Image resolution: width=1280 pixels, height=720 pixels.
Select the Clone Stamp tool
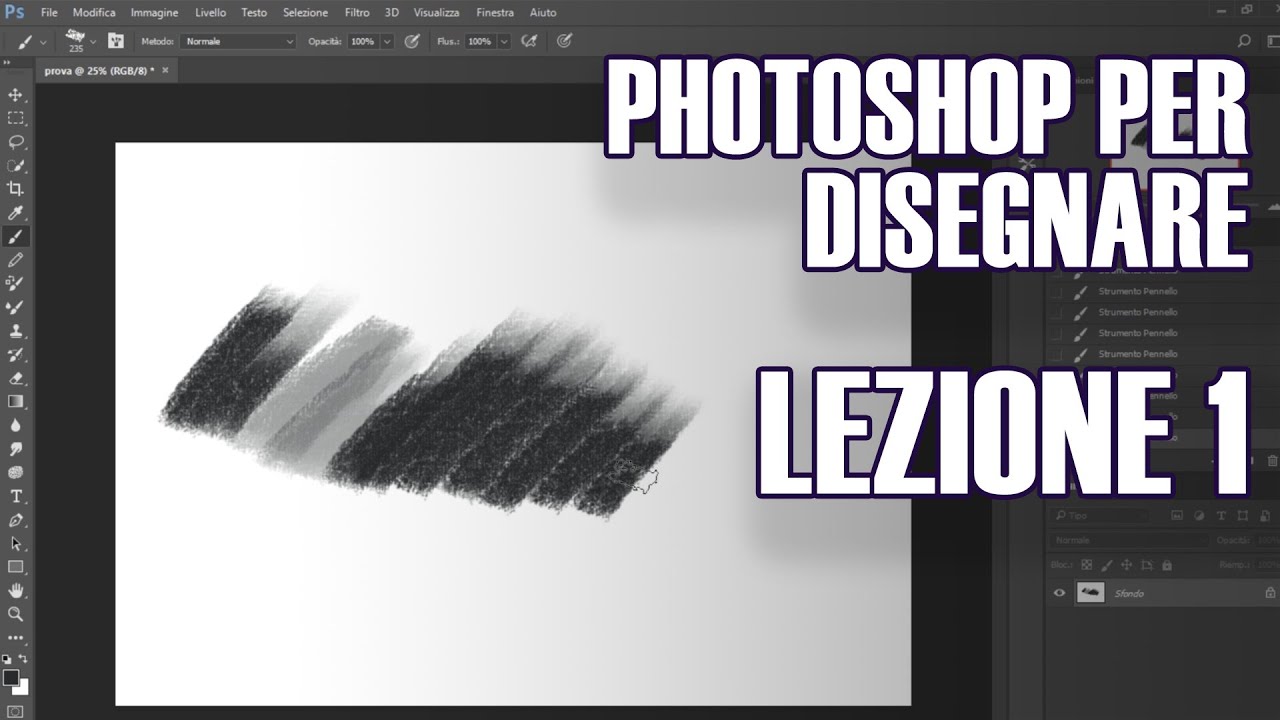click(15, 331)
